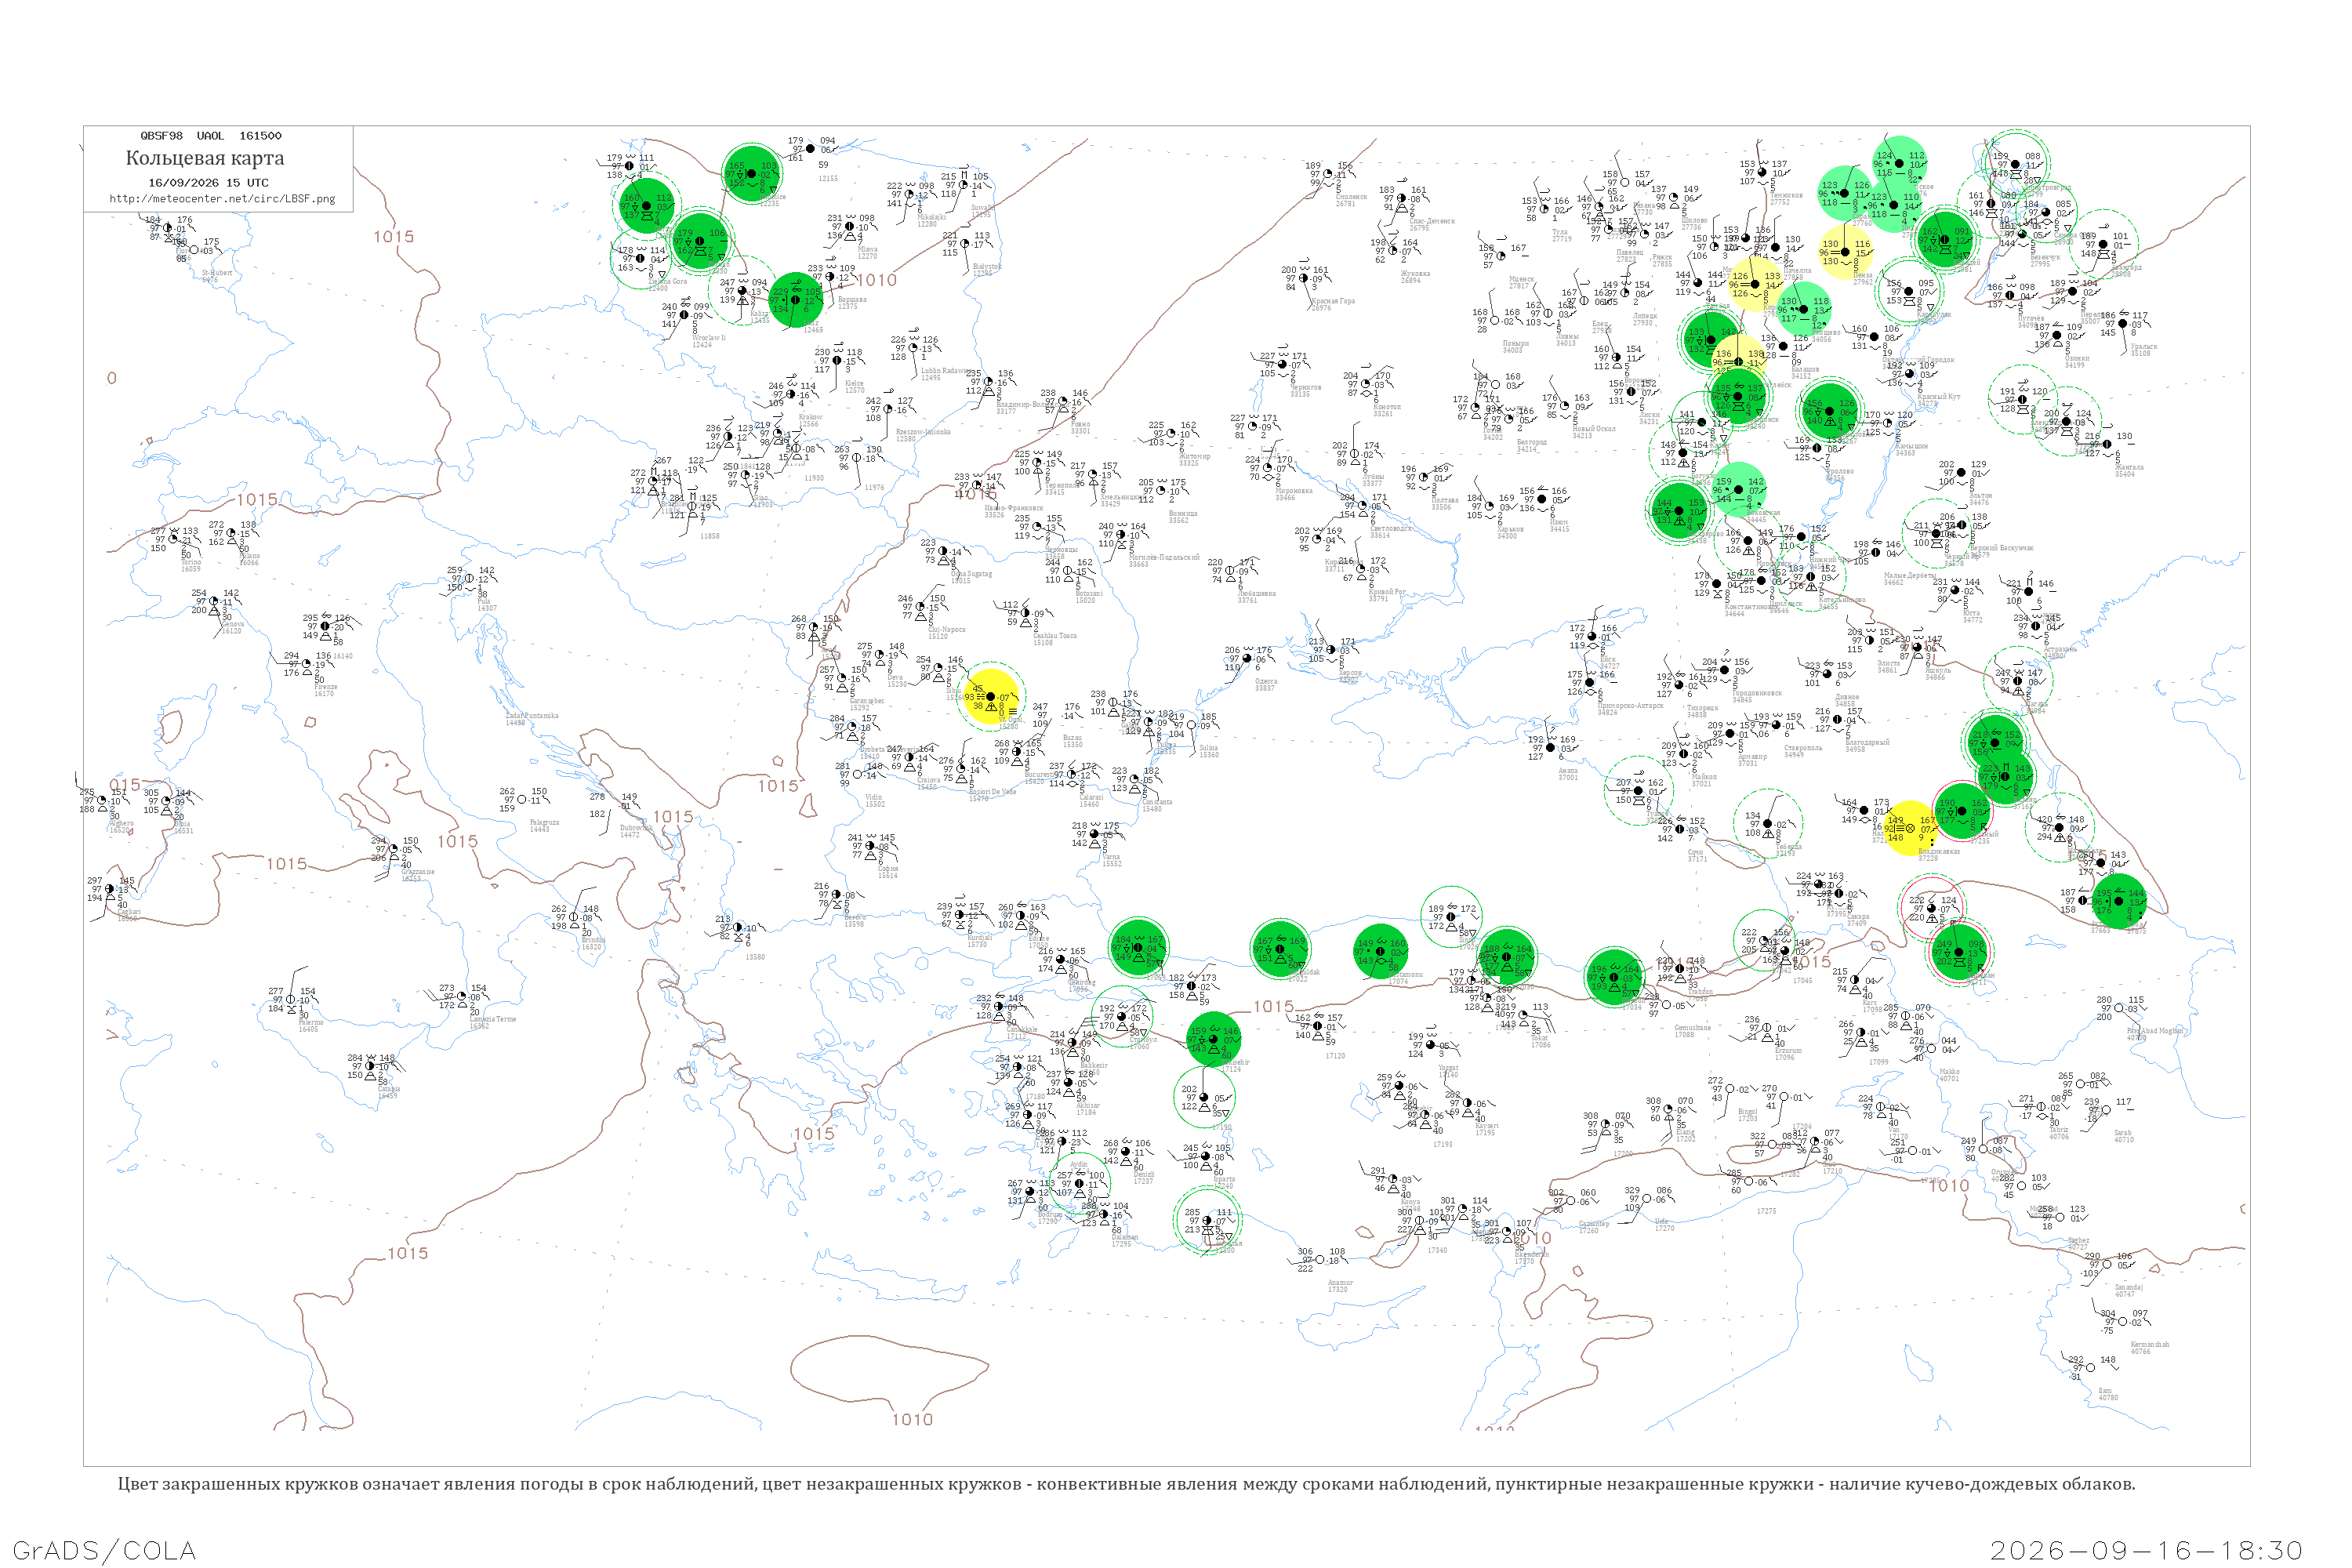Click the GrADS/COLA label
This screenshot has width=2352, height=1568.
[104, 1550]
